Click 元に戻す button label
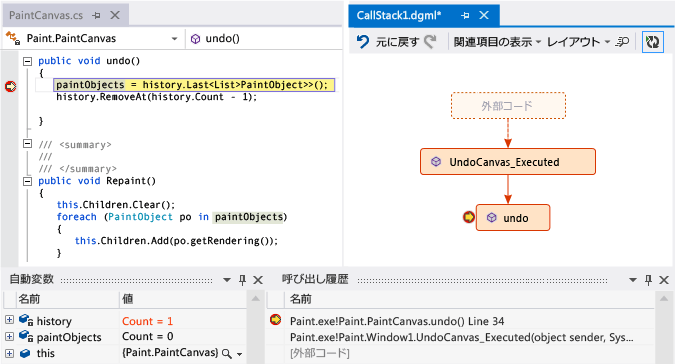Viewport: 675px width, 364px height. [x=397, y=42]
